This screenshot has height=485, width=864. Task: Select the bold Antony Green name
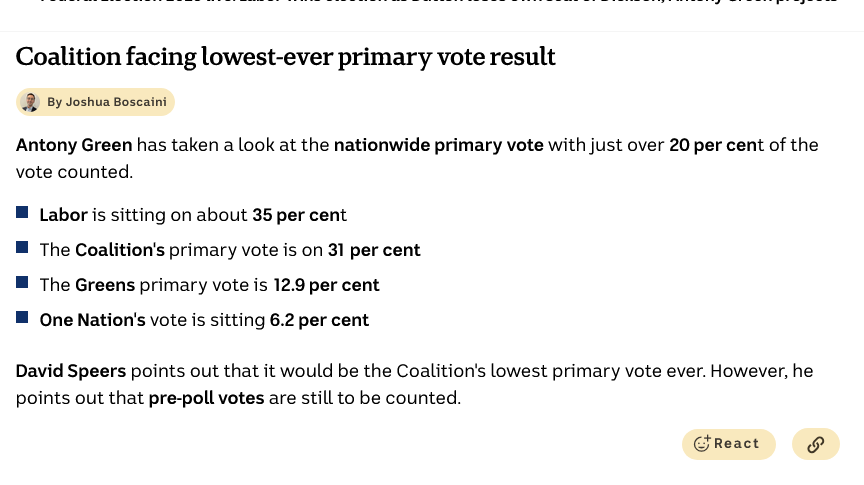point(74,145)
